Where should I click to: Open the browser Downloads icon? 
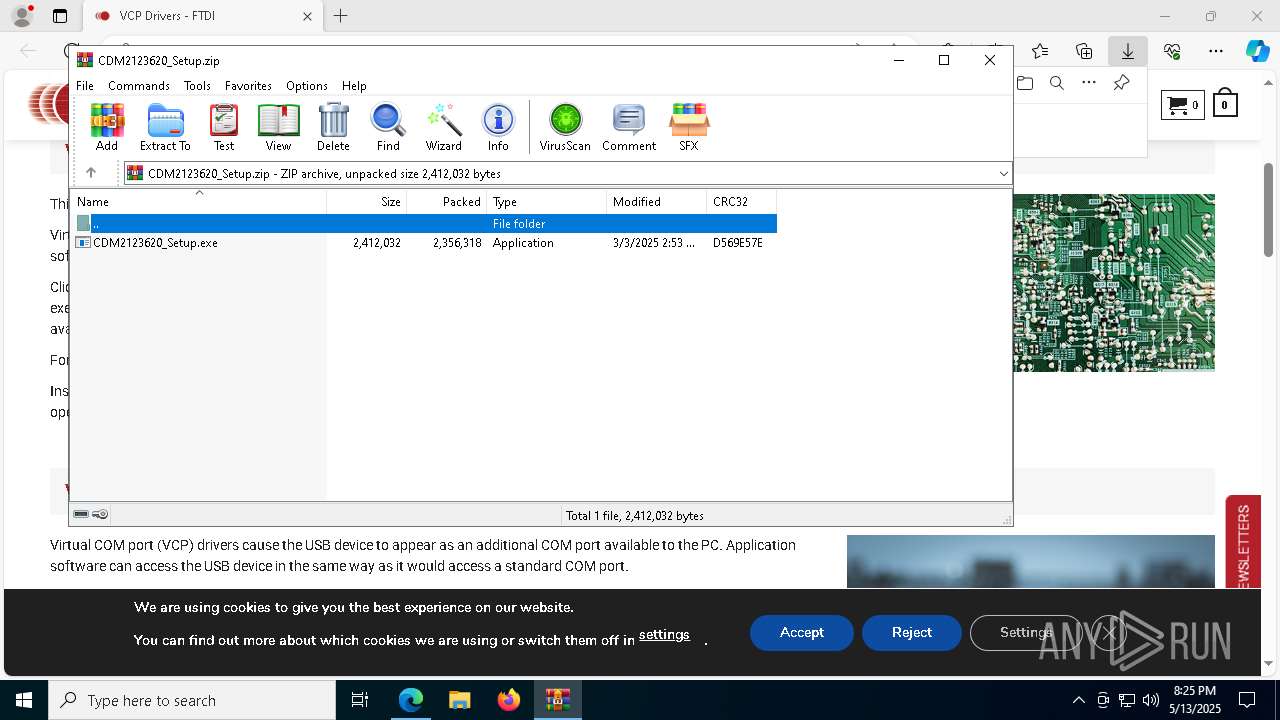tap(1128, 51)
